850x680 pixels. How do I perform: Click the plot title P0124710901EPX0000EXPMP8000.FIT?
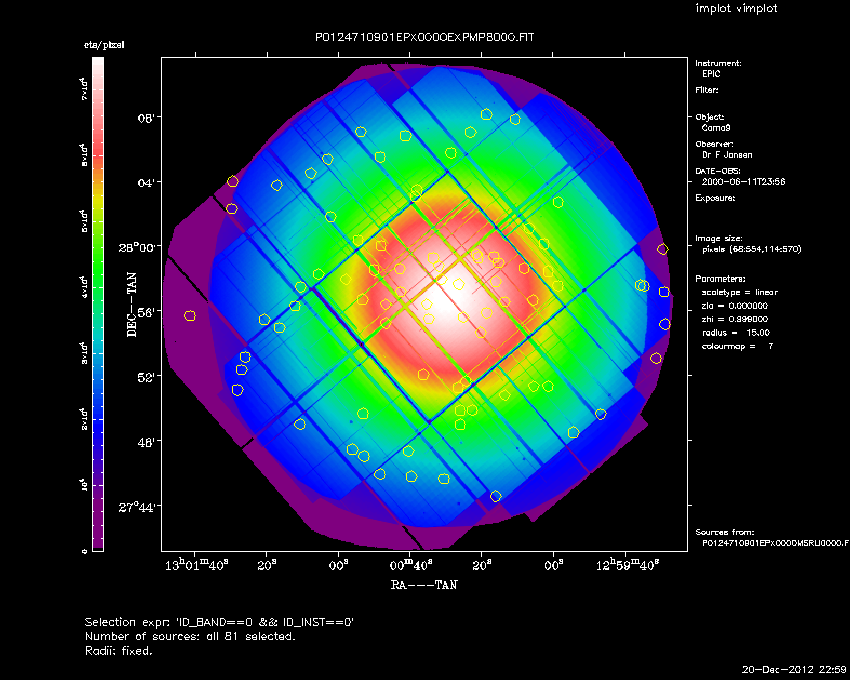424,37
